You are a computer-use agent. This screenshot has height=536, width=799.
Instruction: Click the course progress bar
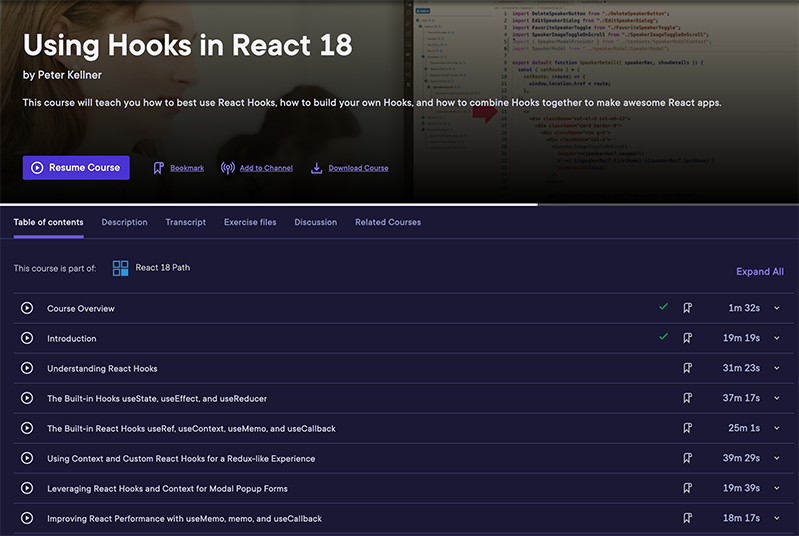(400, 205)
